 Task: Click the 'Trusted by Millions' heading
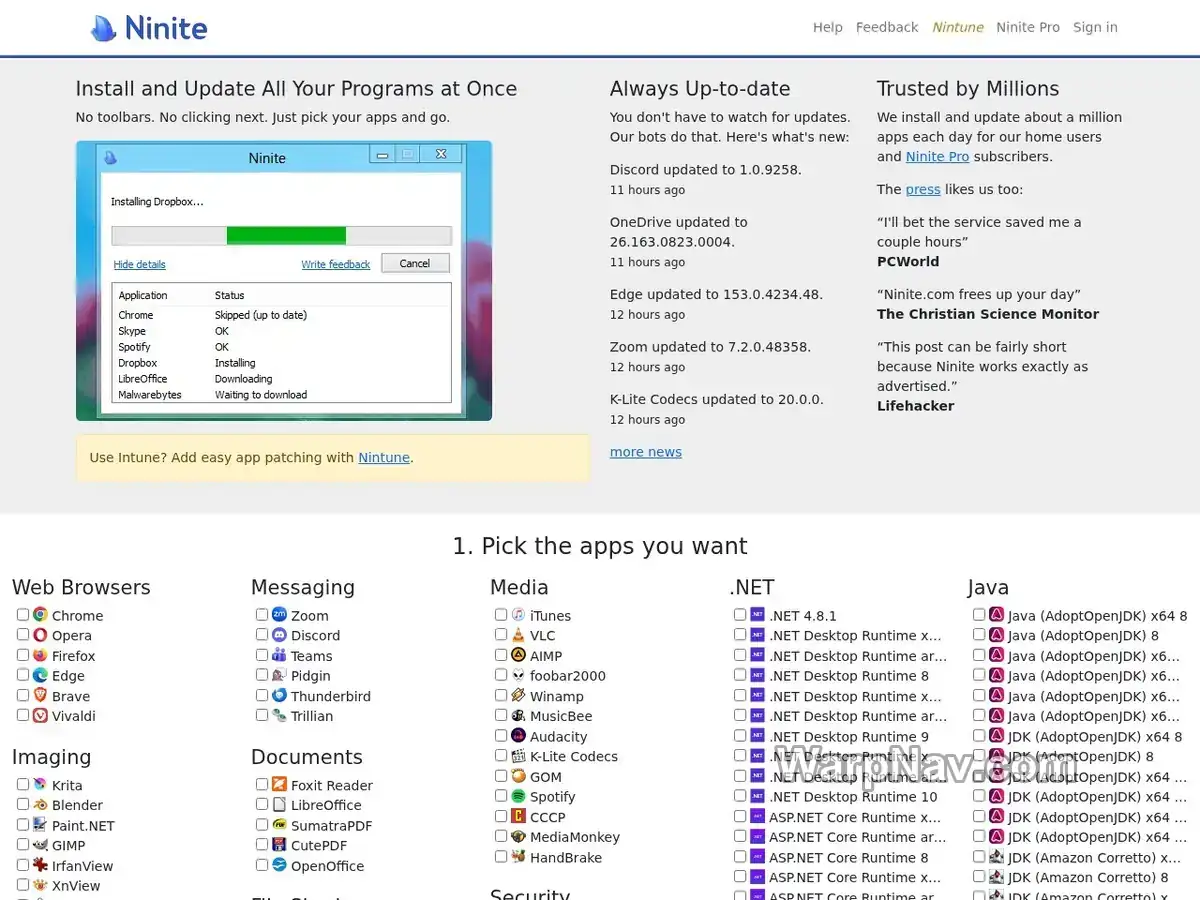pyautogui.click(x=968, y=89)
